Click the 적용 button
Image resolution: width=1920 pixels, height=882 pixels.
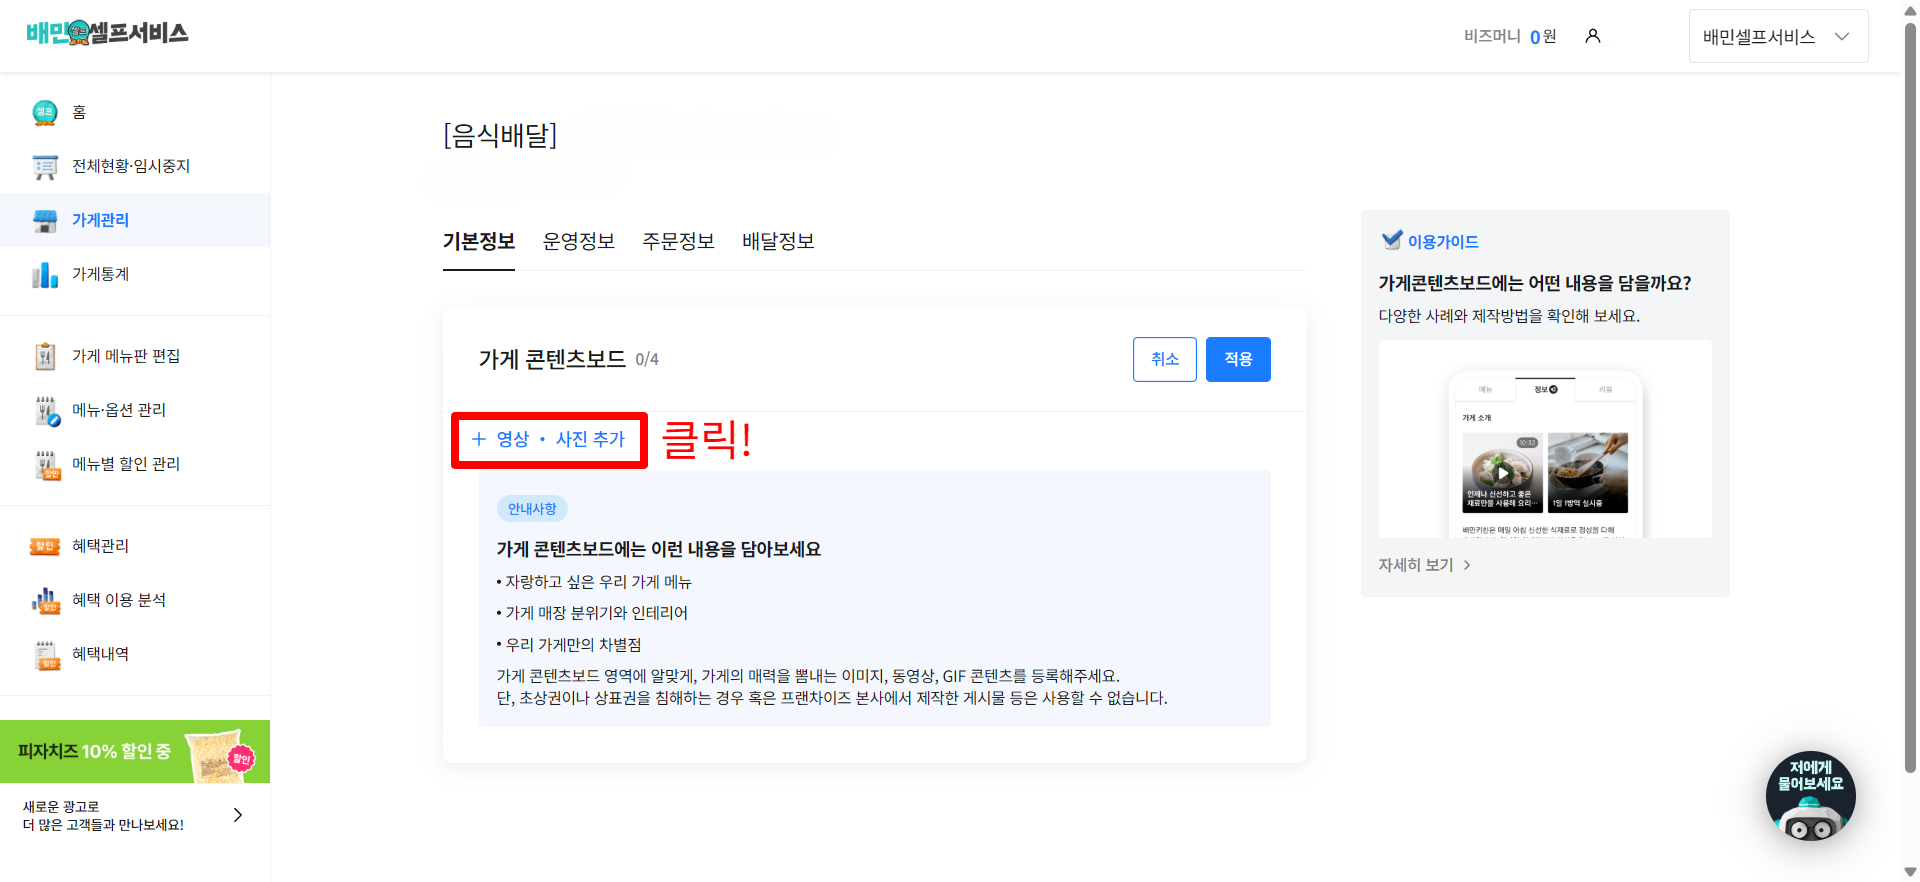point(1238,359)
